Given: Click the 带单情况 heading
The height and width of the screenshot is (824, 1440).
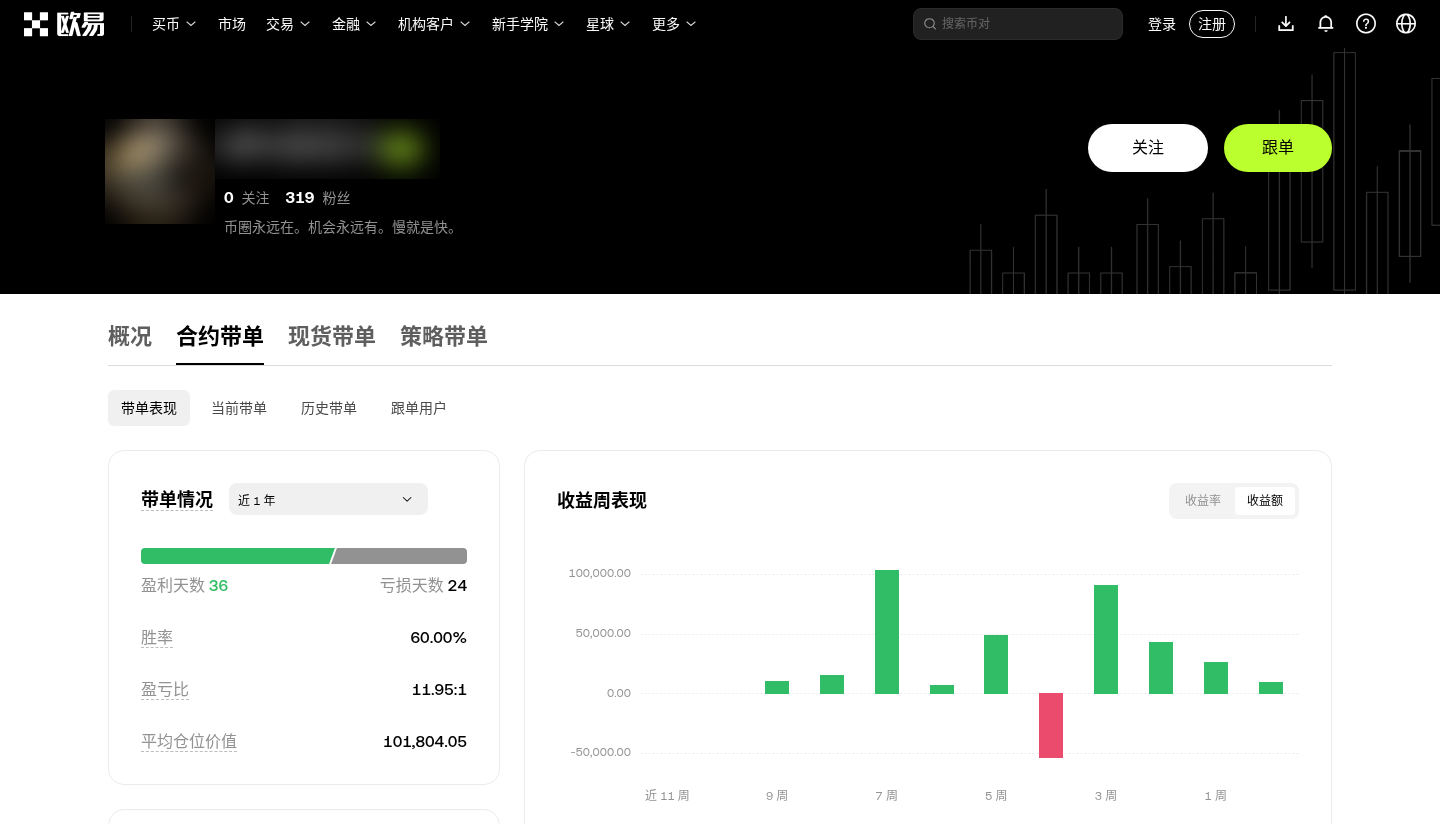Looking at the screenshot, I should pyautogui.click(x=177, y=499).
